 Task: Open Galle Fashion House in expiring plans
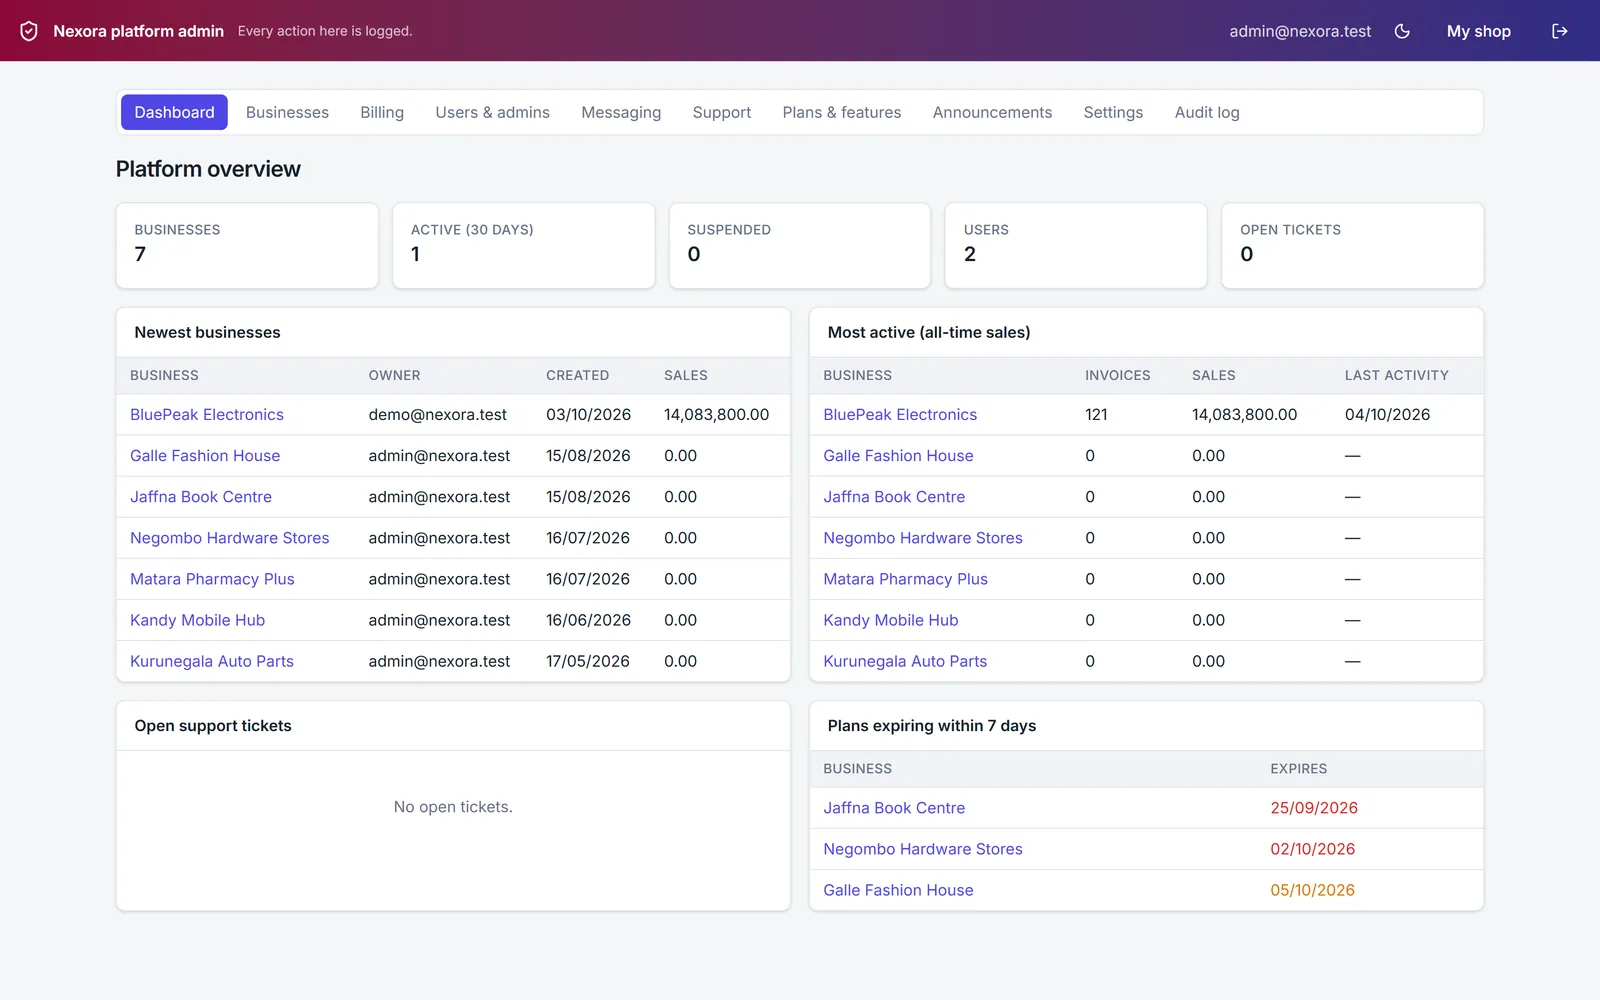[x=898, y=889]
